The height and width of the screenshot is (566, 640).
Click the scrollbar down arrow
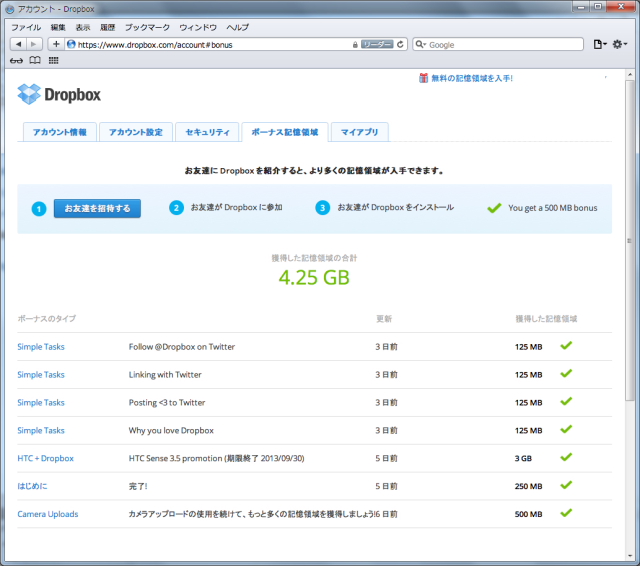(630, 556)
